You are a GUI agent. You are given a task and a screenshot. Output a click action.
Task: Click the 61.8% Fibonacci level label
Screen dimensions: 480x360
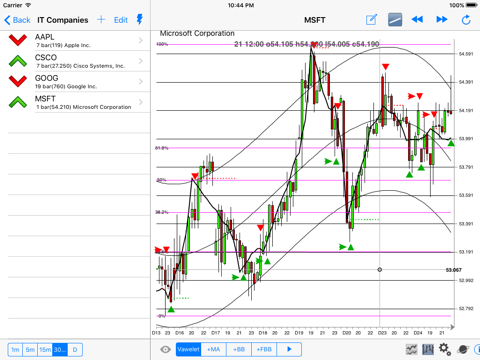162,148
